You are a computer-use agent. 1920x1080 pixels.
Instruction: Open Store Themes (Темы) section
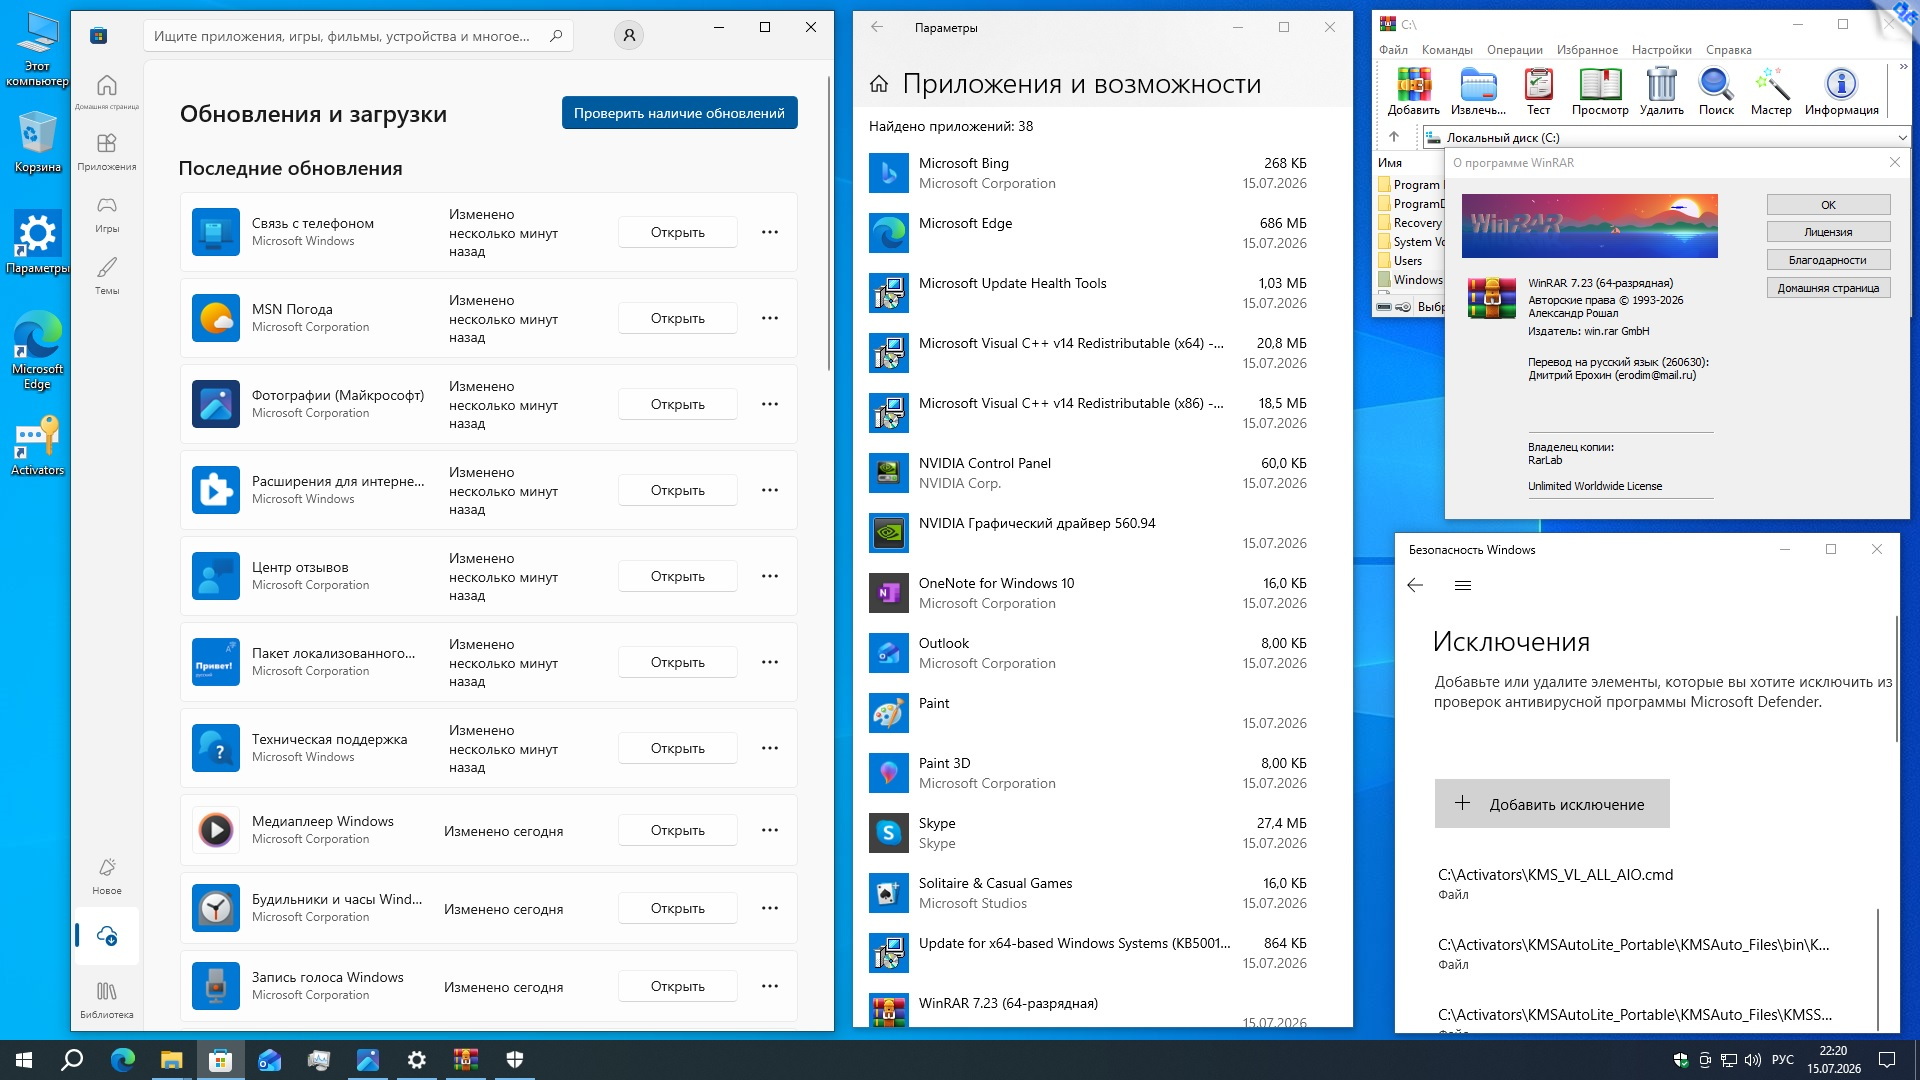(107, 275)
